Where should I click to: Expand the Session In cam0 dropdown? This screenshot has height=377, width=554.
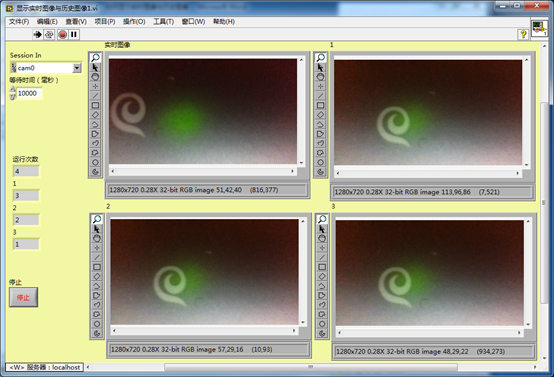pyautogui.click(x=77, y=68)
